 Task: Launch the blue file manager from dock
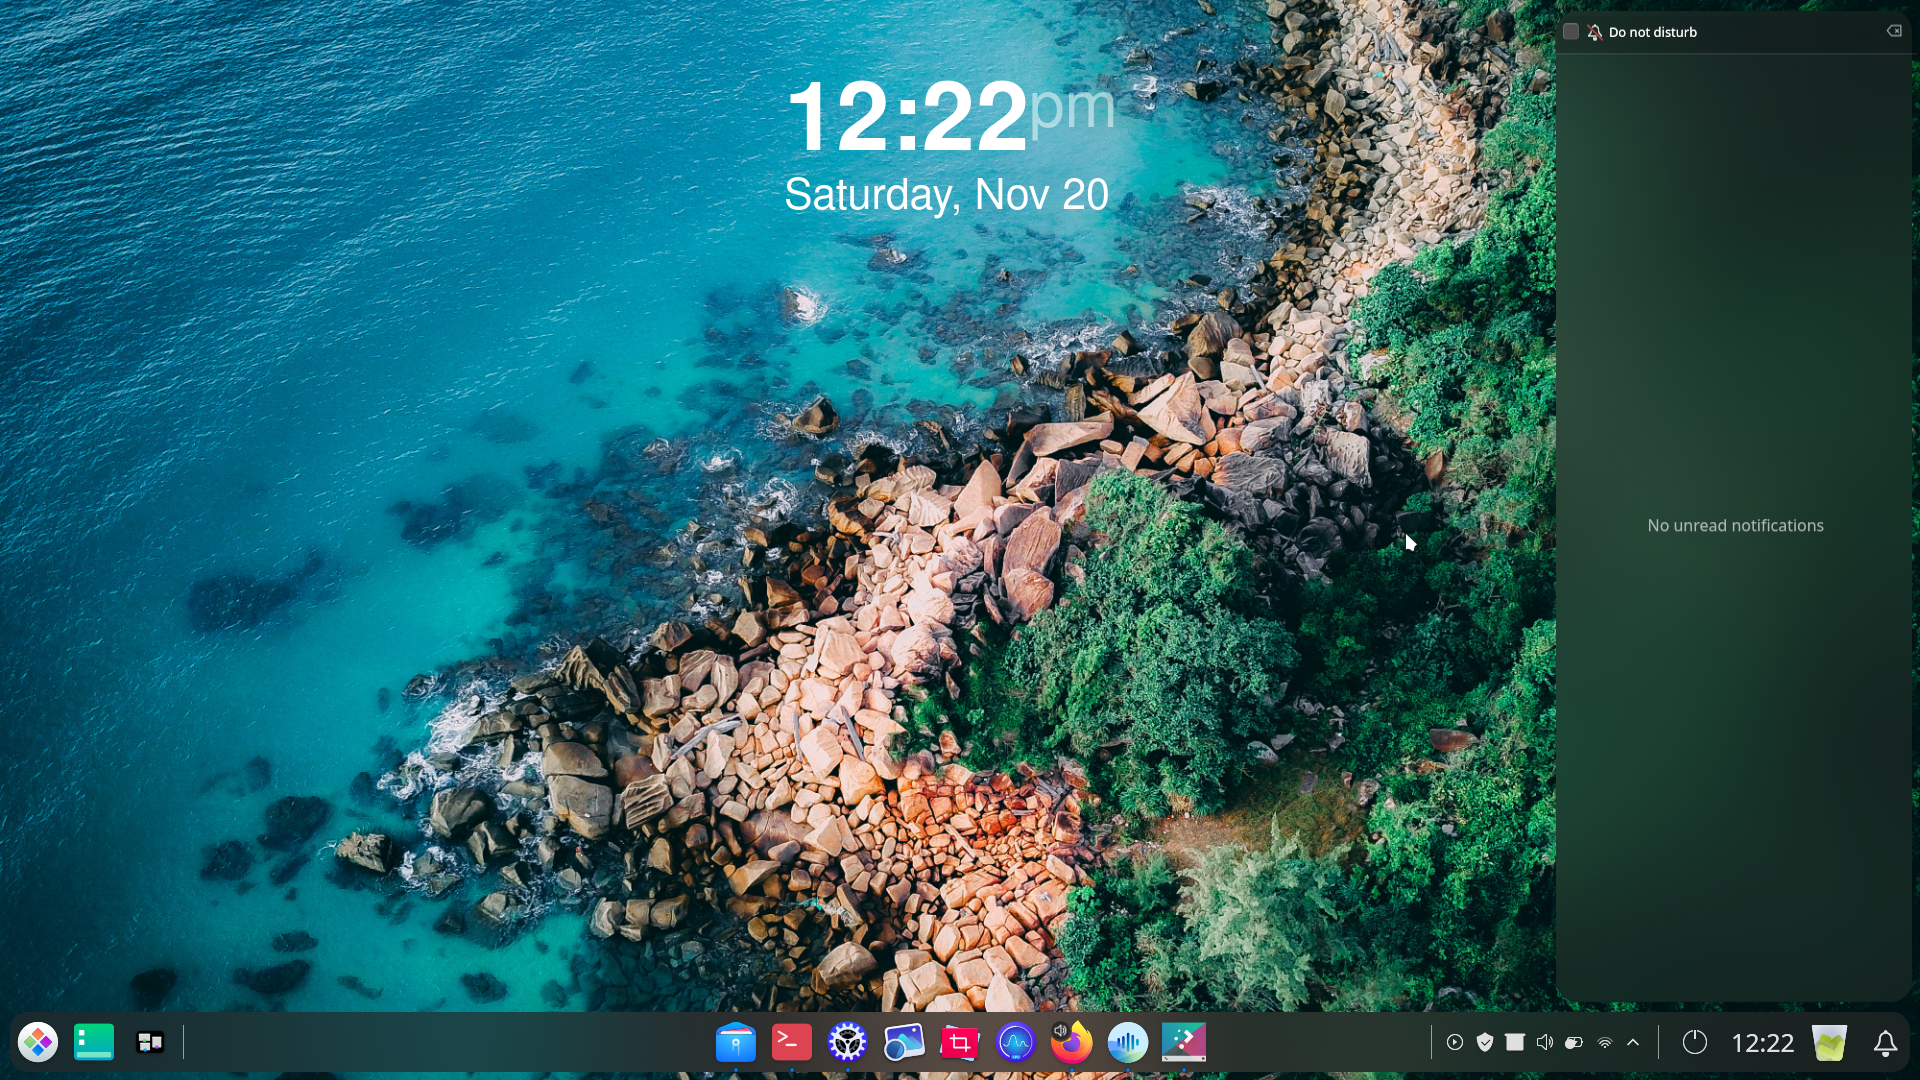[735, 1042]
